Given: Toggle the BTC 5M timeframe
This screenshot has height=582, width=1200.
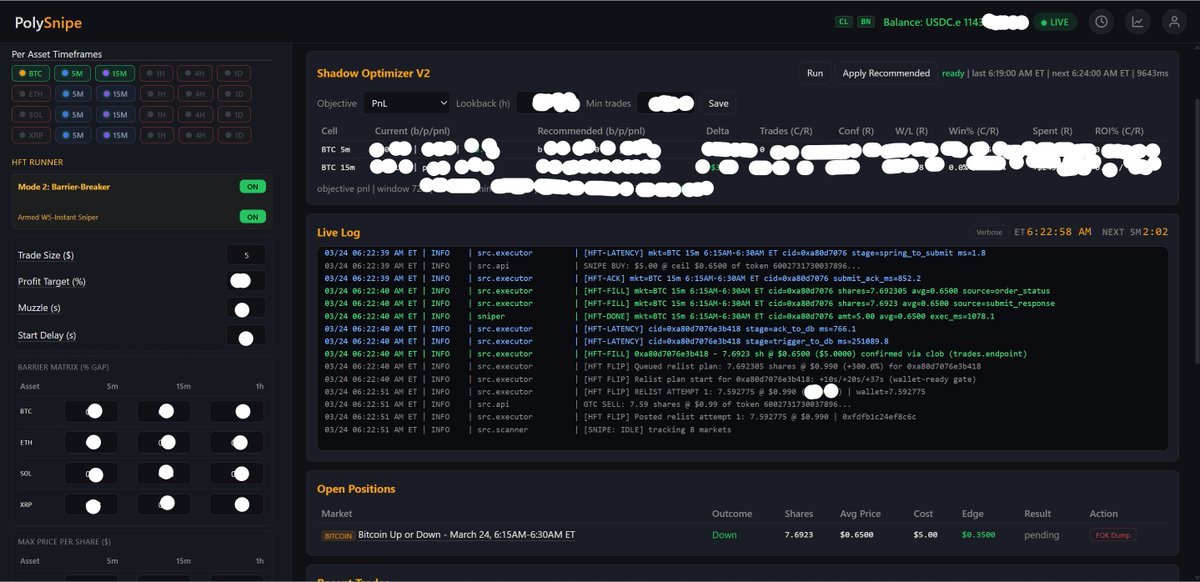Looking at the screenshot, I should coord(74,73).
